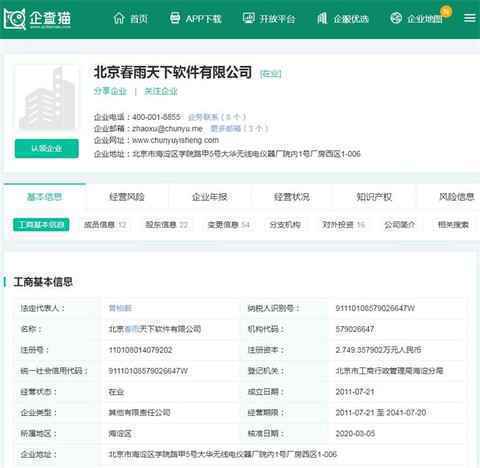Click the APP下载 printer-style icon
The image size is (480, 468).
[x=175, y=18]
